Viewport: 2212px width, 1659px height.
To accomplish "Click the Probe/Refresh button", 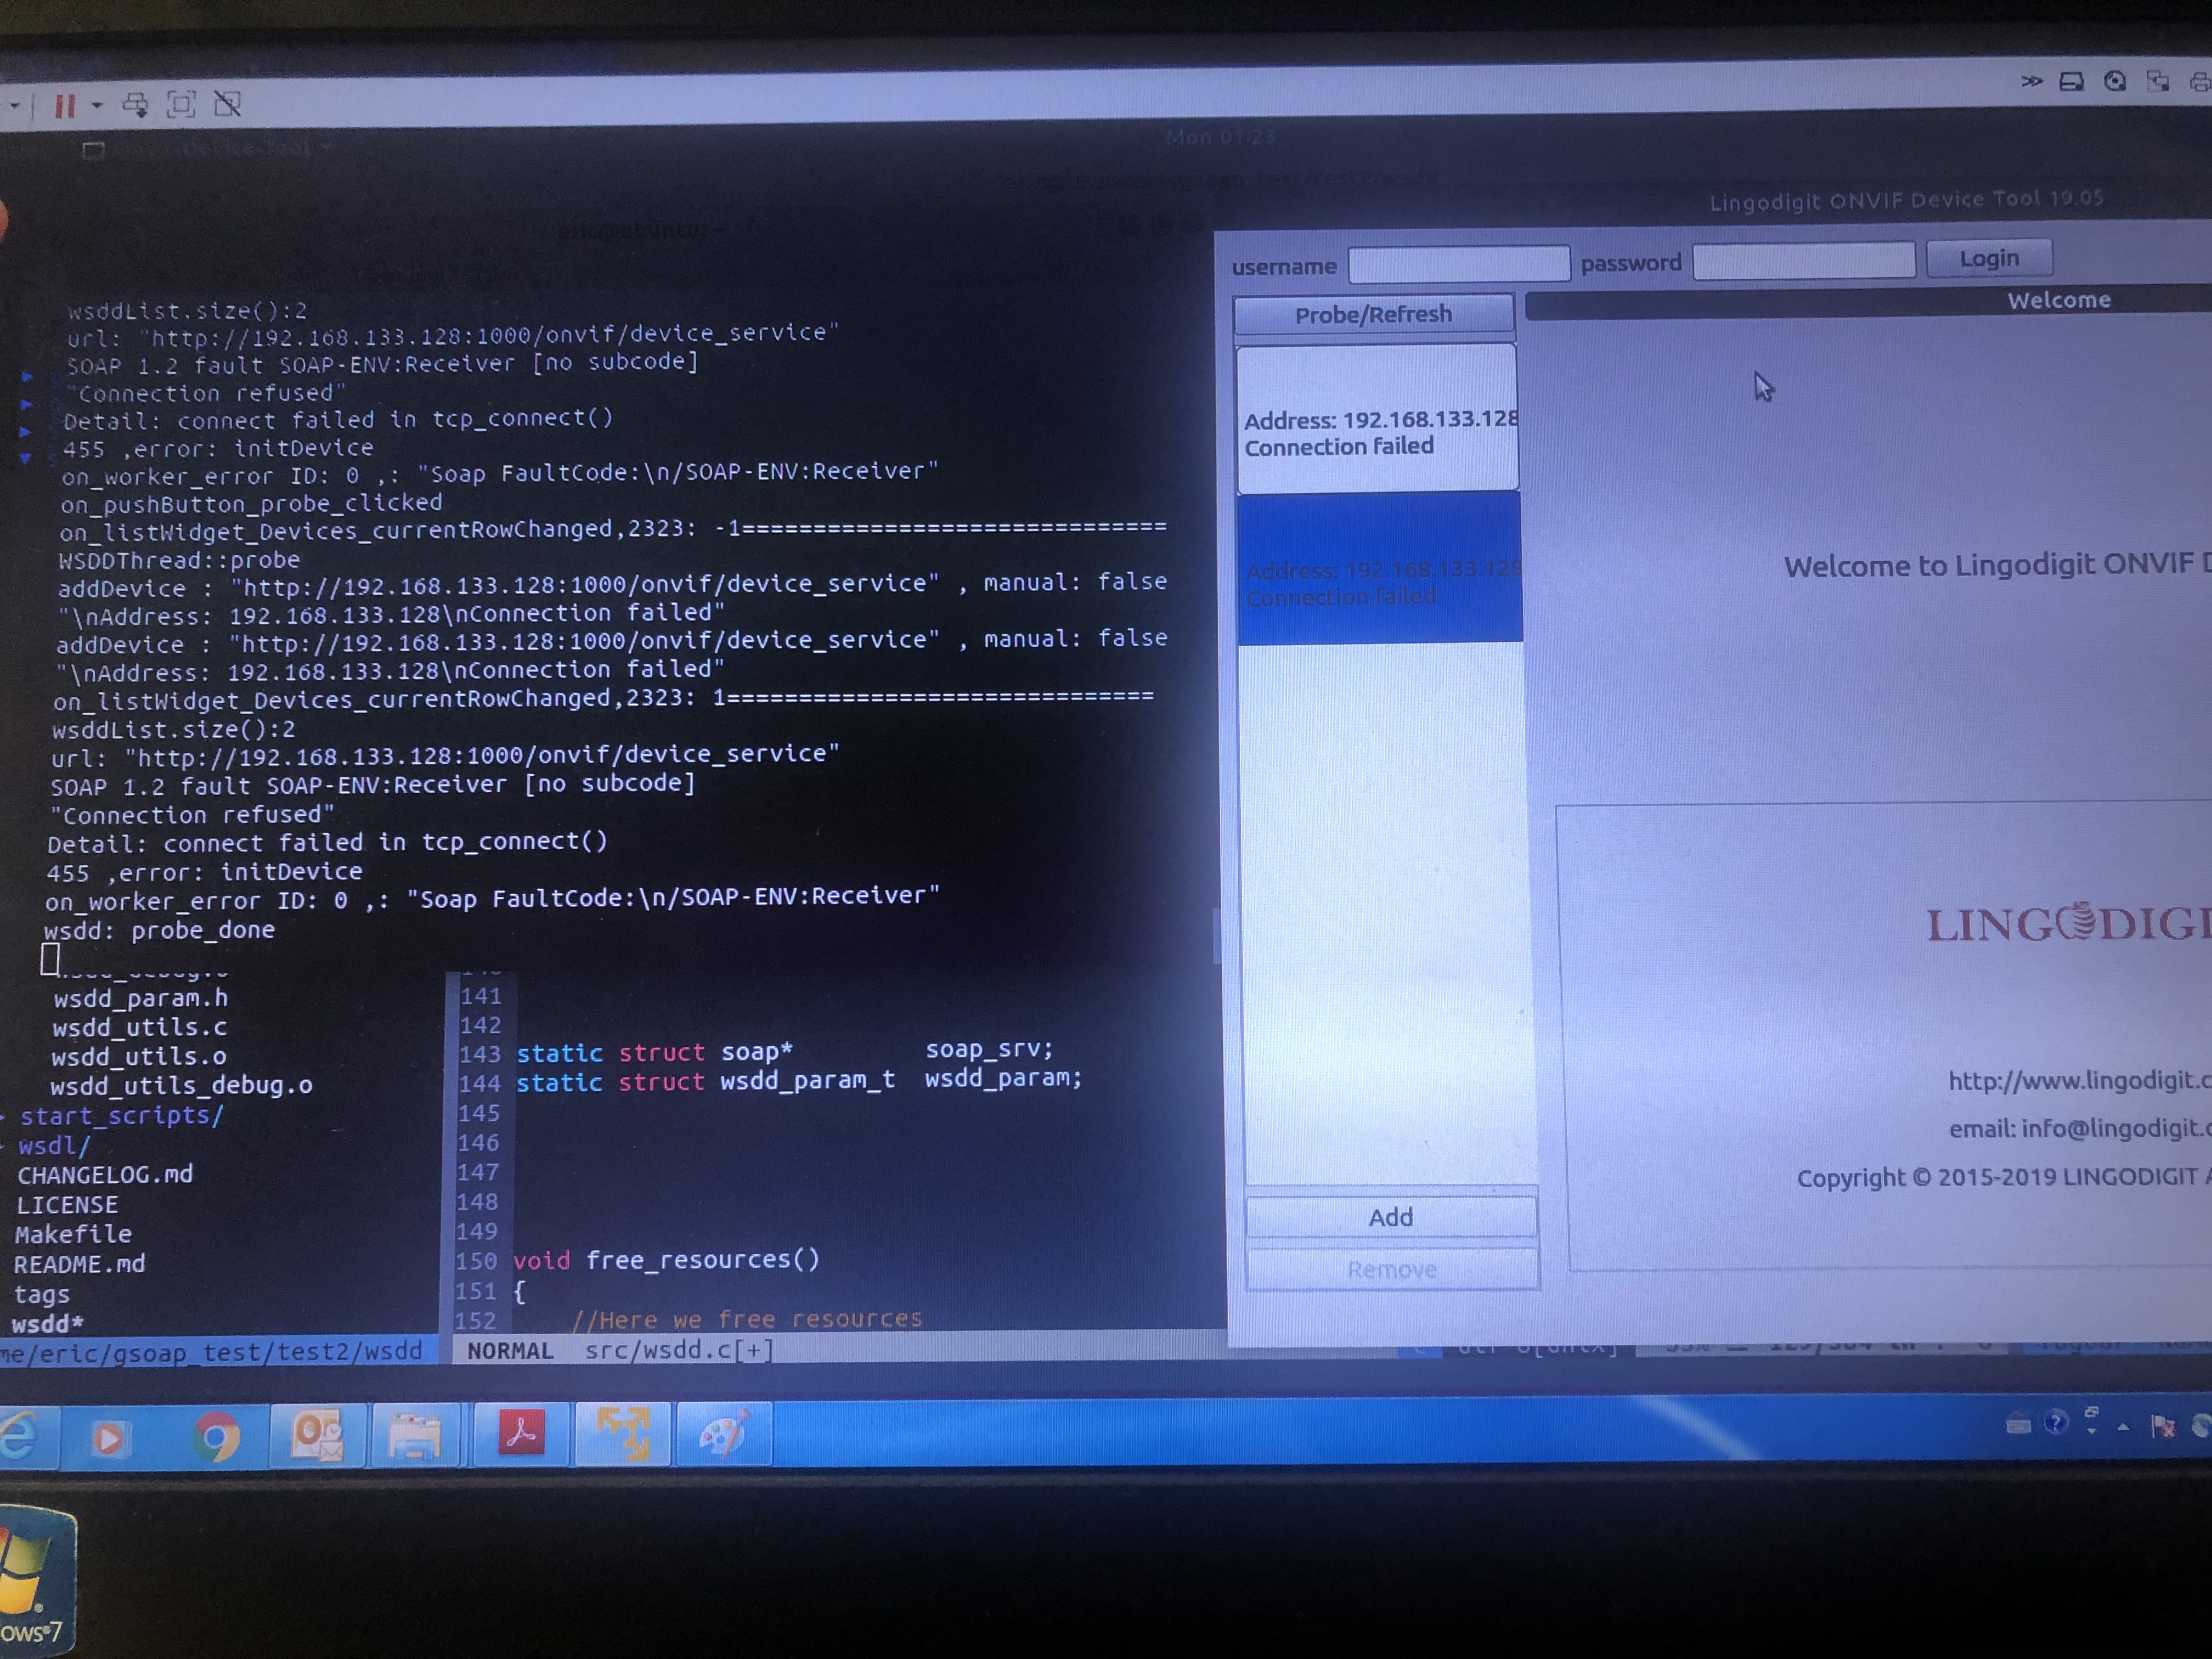I will 1373,315.
